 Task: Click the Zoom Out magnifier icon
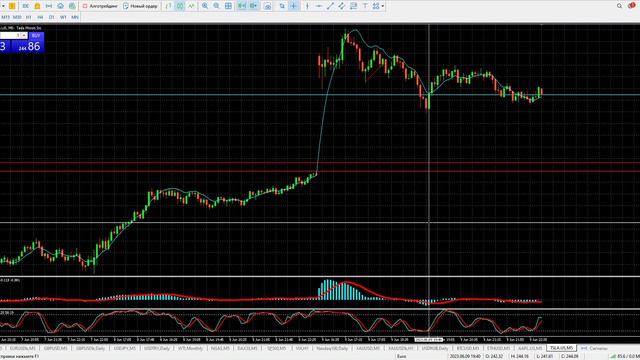coord(216,6)
